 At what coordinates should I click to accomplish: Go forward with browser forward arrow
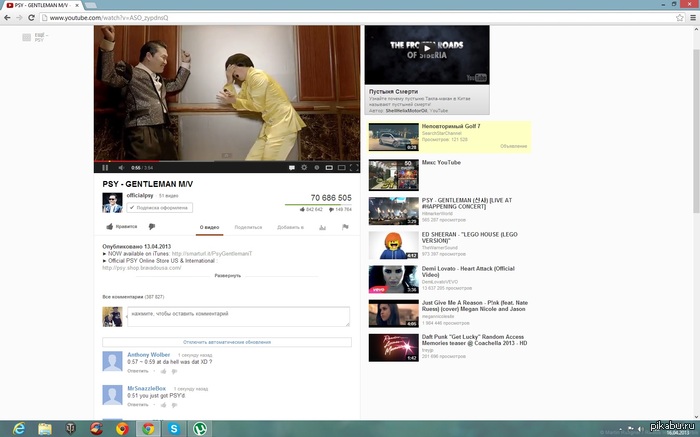pyautogui.click(x=19, y=17)
